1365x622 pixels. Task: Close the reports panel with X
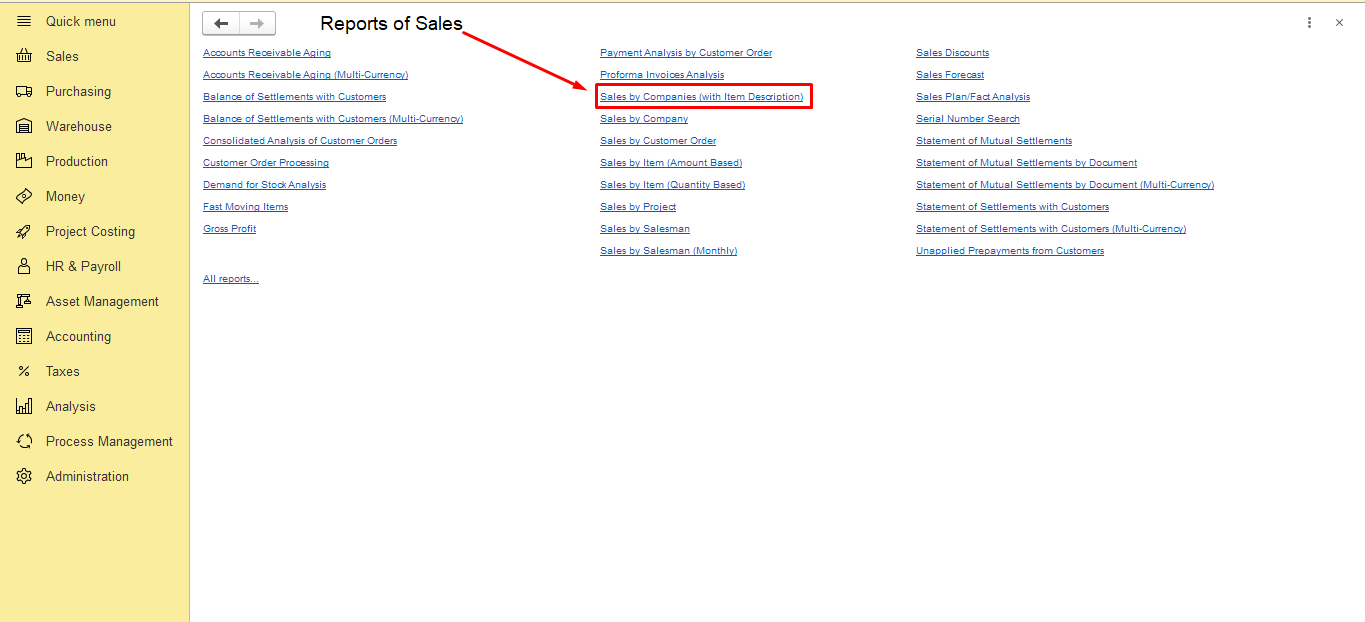point(1339,23)
